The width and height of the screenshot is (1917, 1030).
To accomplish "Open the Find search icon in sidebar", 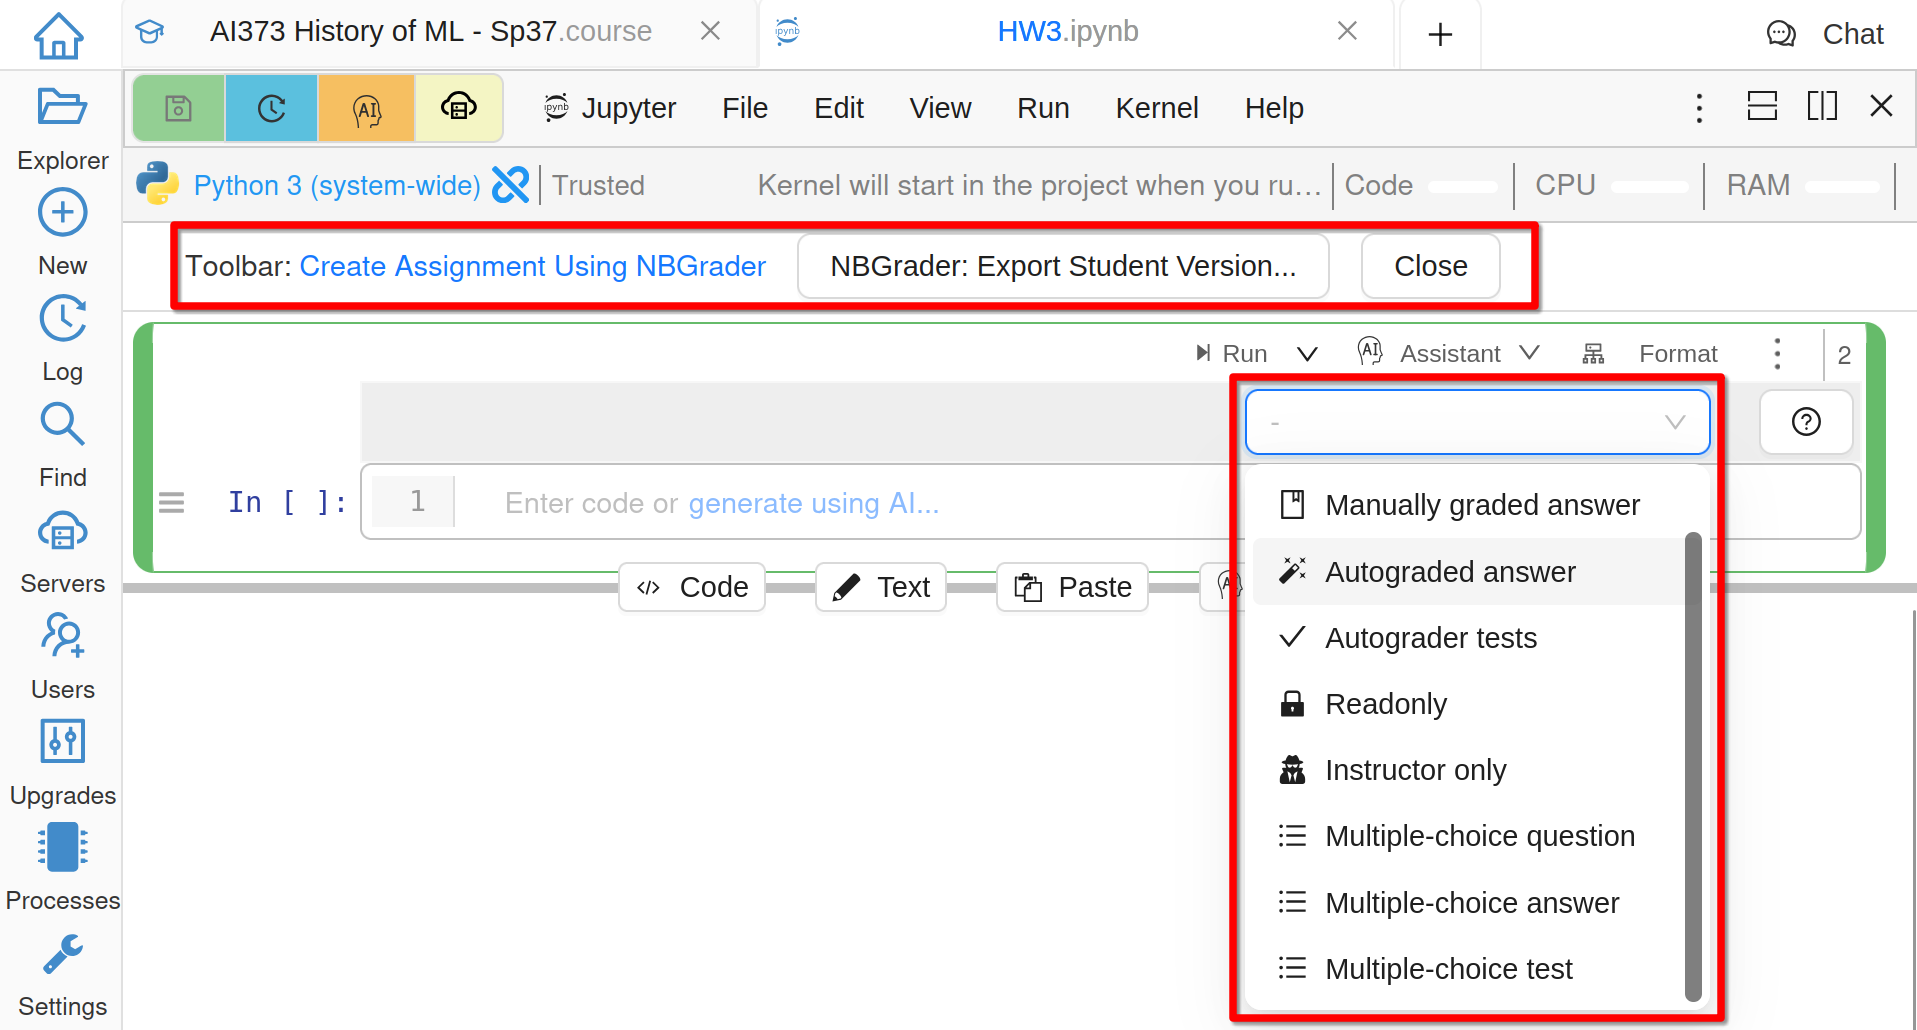I will click(x=62, y=425).
